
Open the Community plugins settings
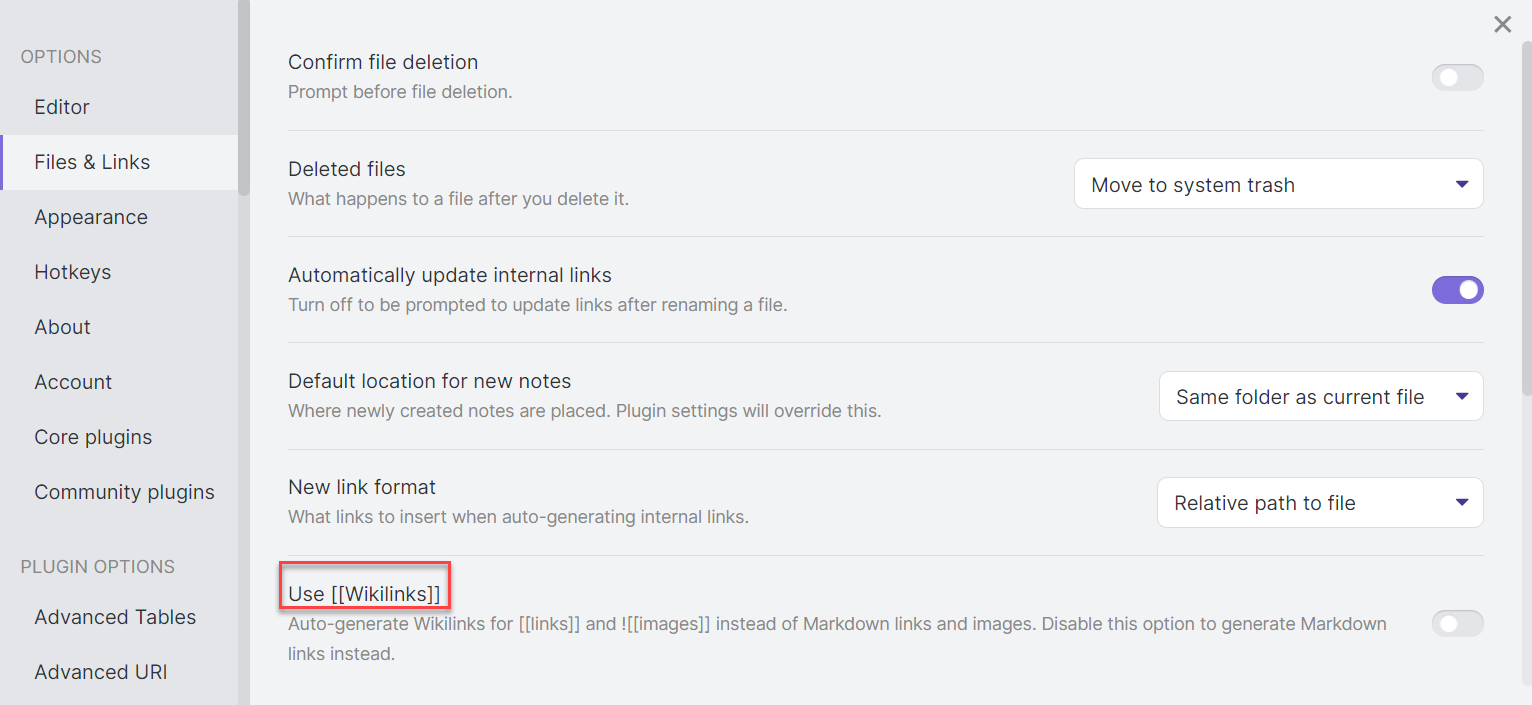coord(124,492)
